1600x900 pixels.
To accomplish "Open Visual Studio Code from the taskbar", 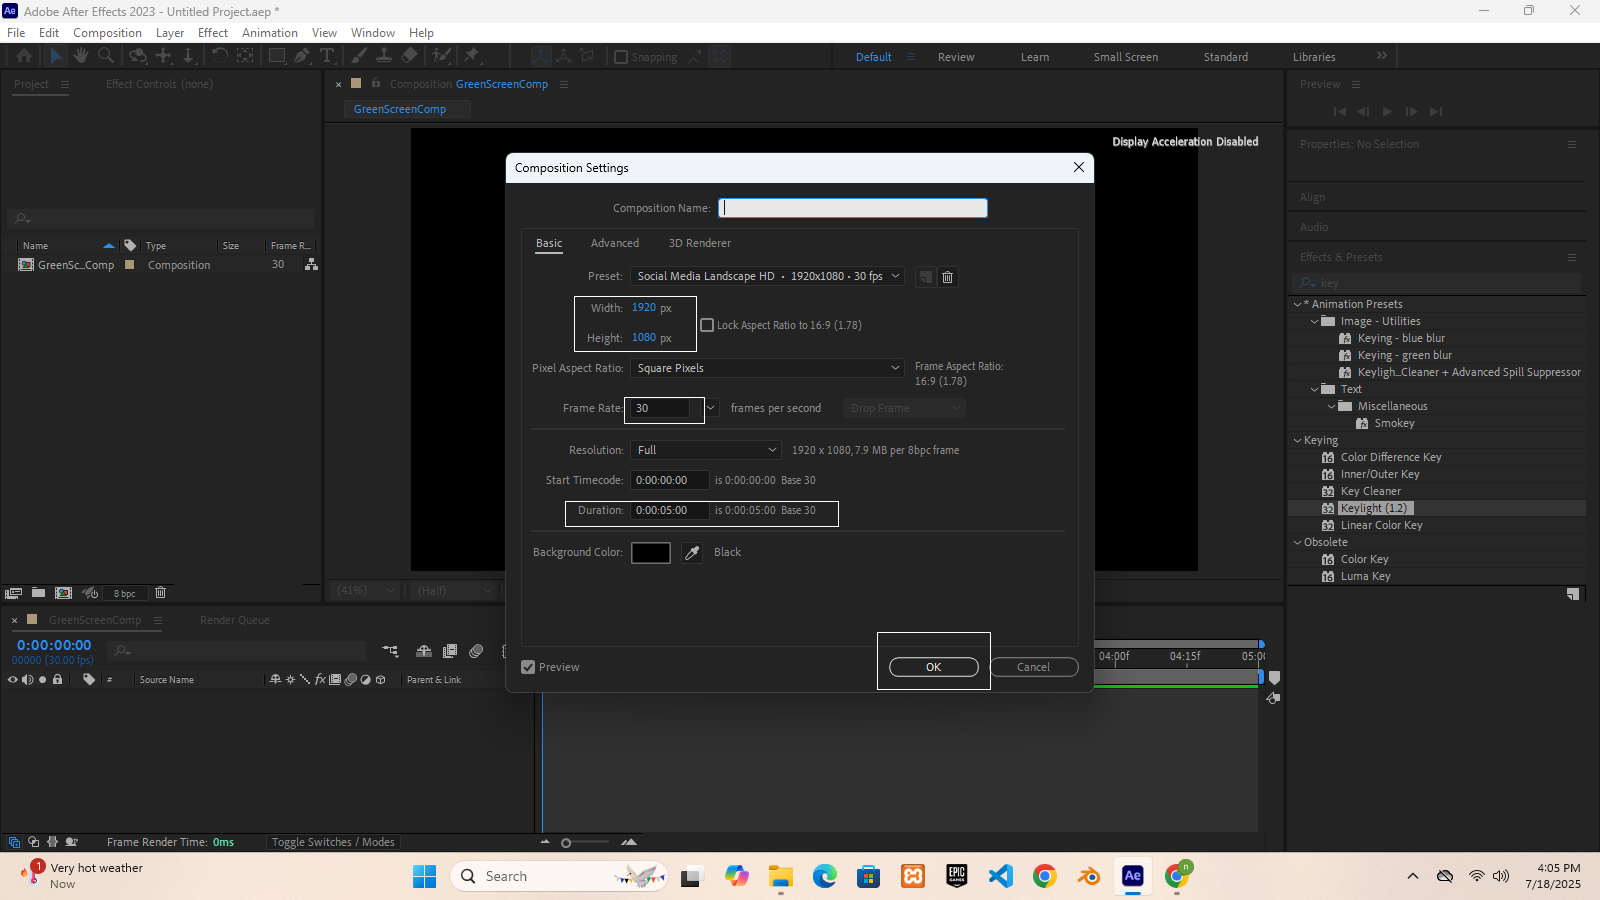I will point(1001,876).
